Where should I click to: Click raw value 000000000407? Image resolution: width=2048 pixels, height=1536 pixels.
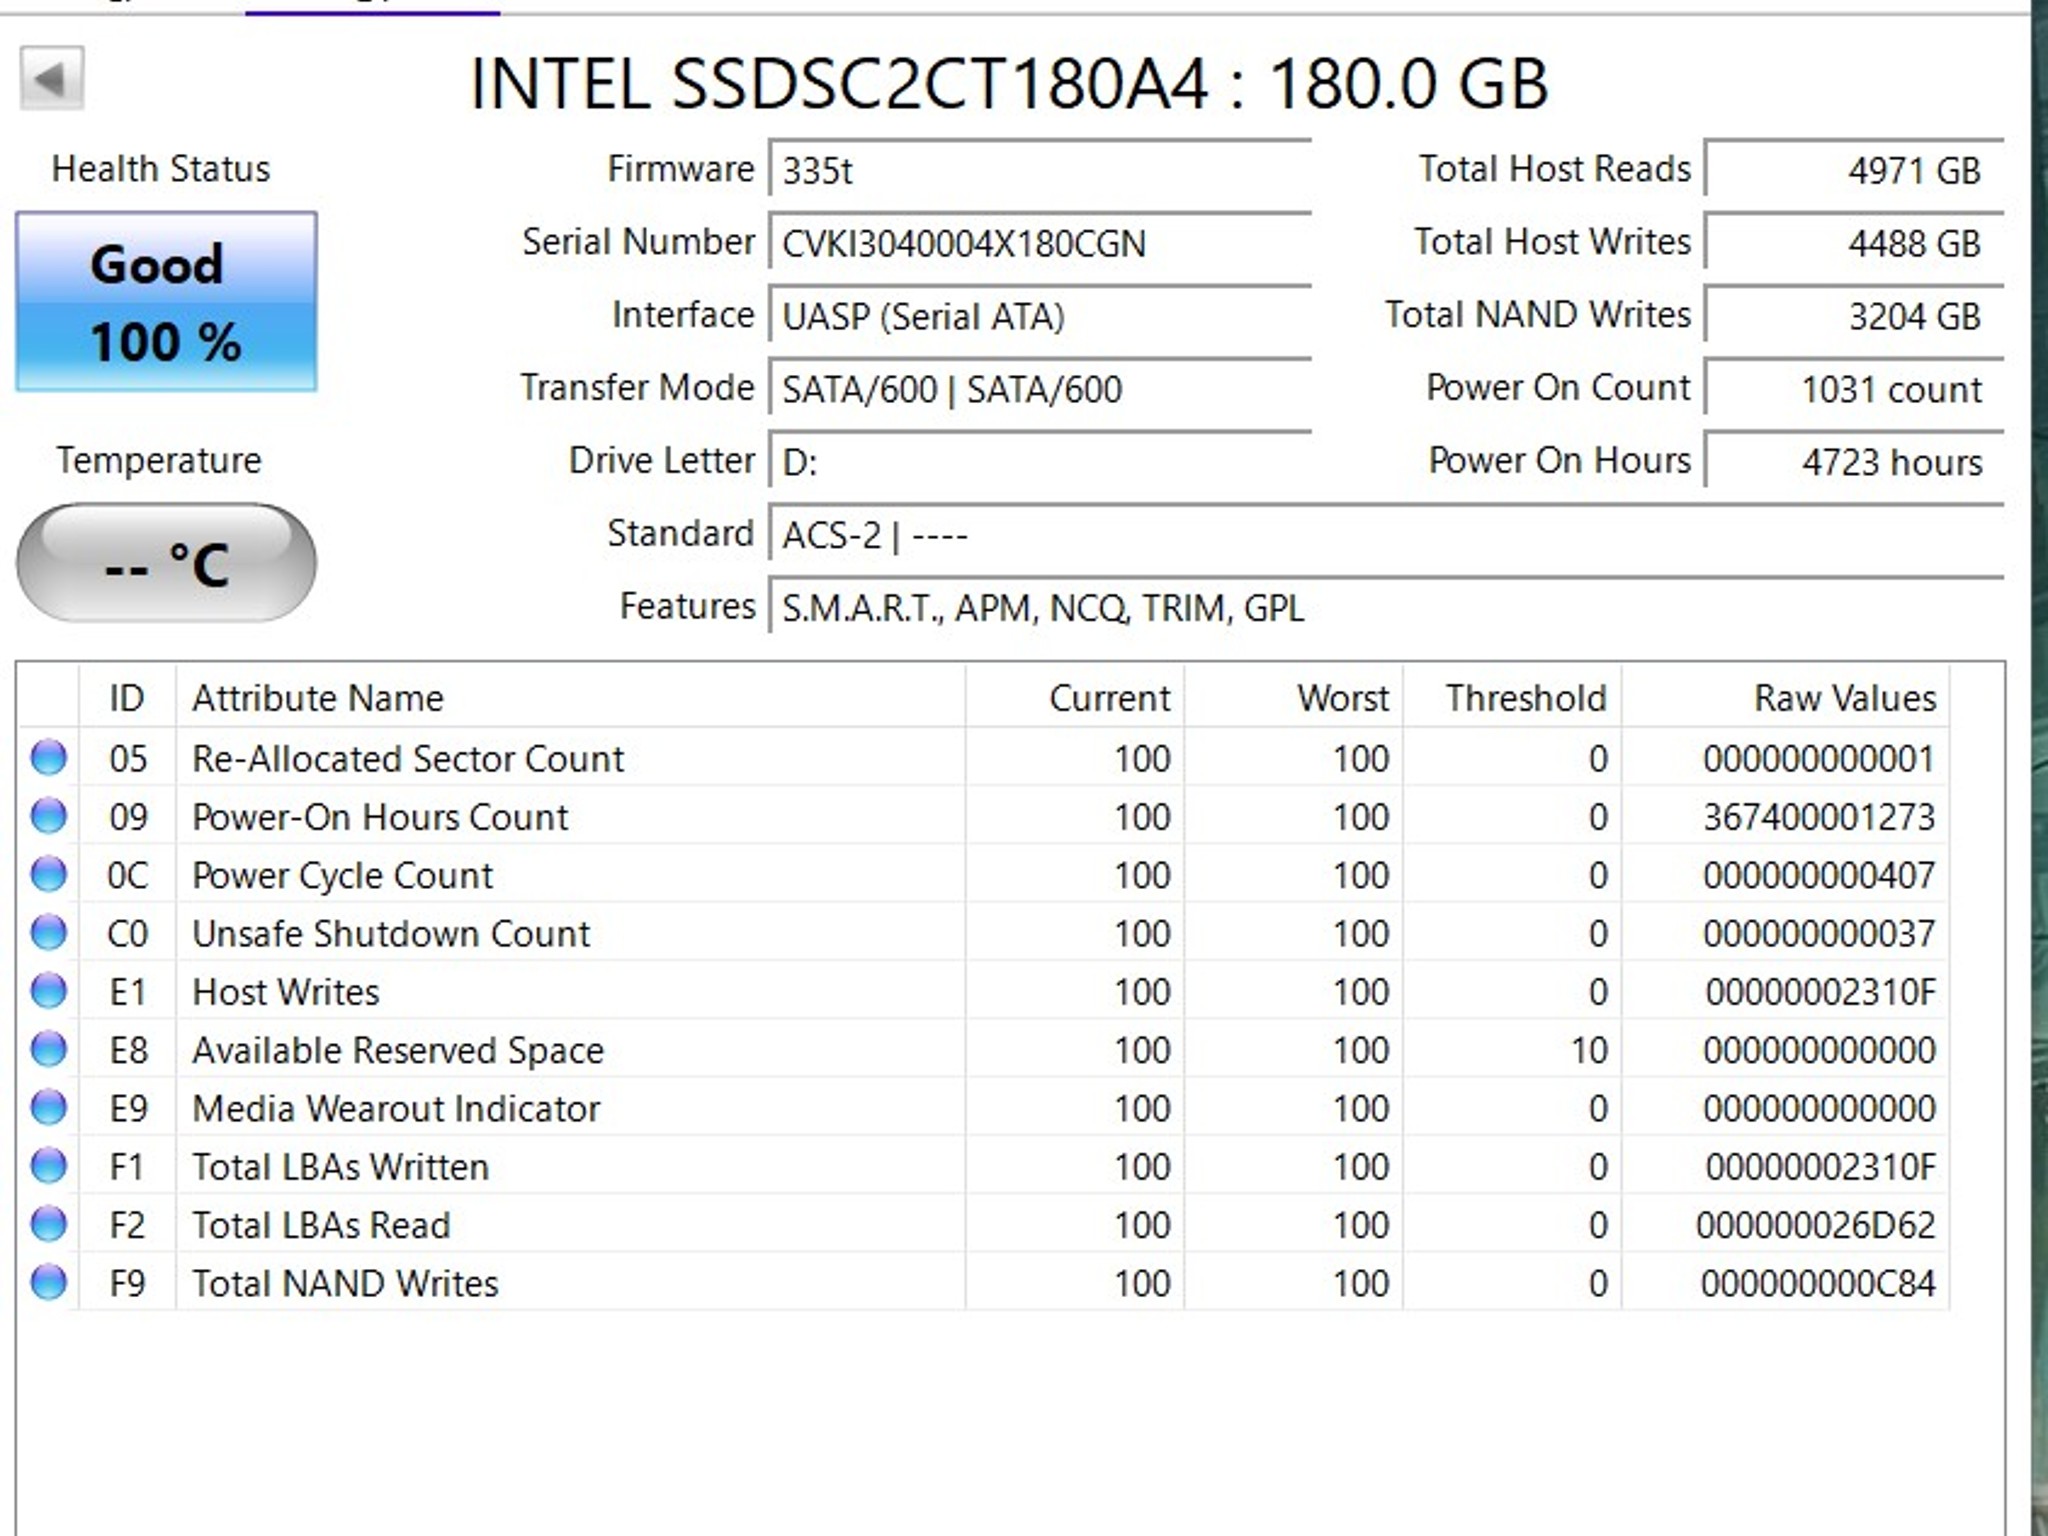tap(1819, 875)
